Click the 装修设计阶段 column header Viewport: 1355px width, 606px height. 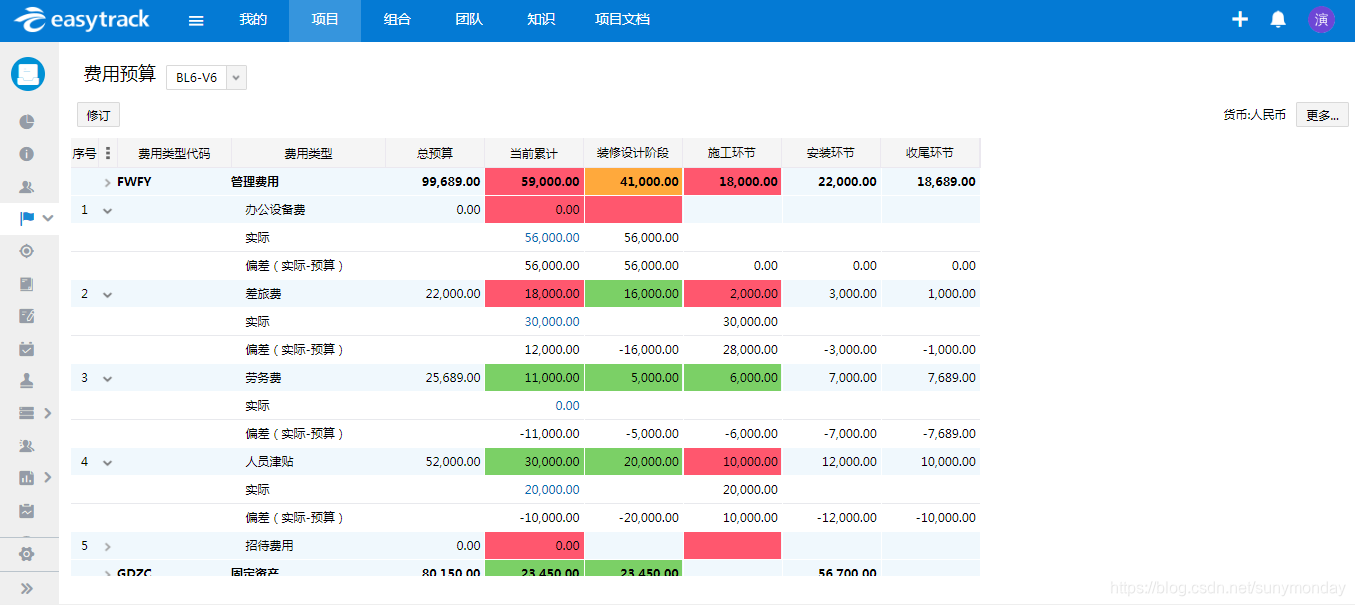coord(633,153)
